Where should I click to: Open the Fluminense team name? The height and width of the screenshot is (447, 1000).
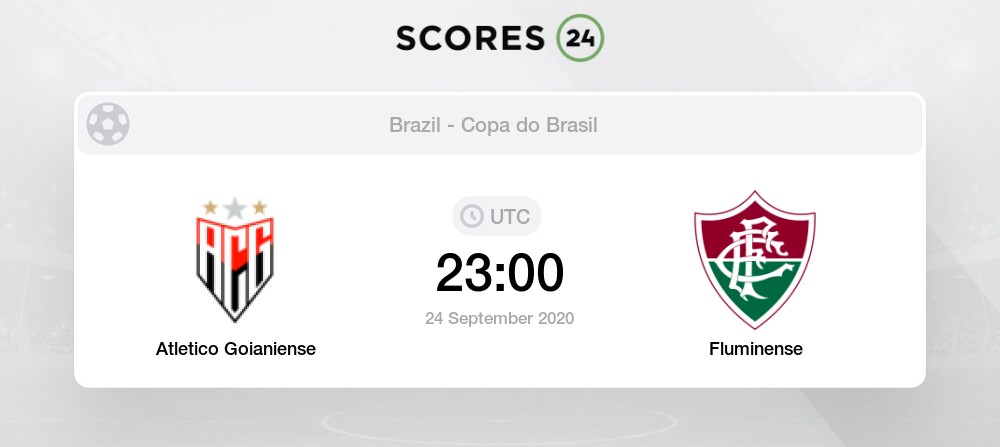754,349
